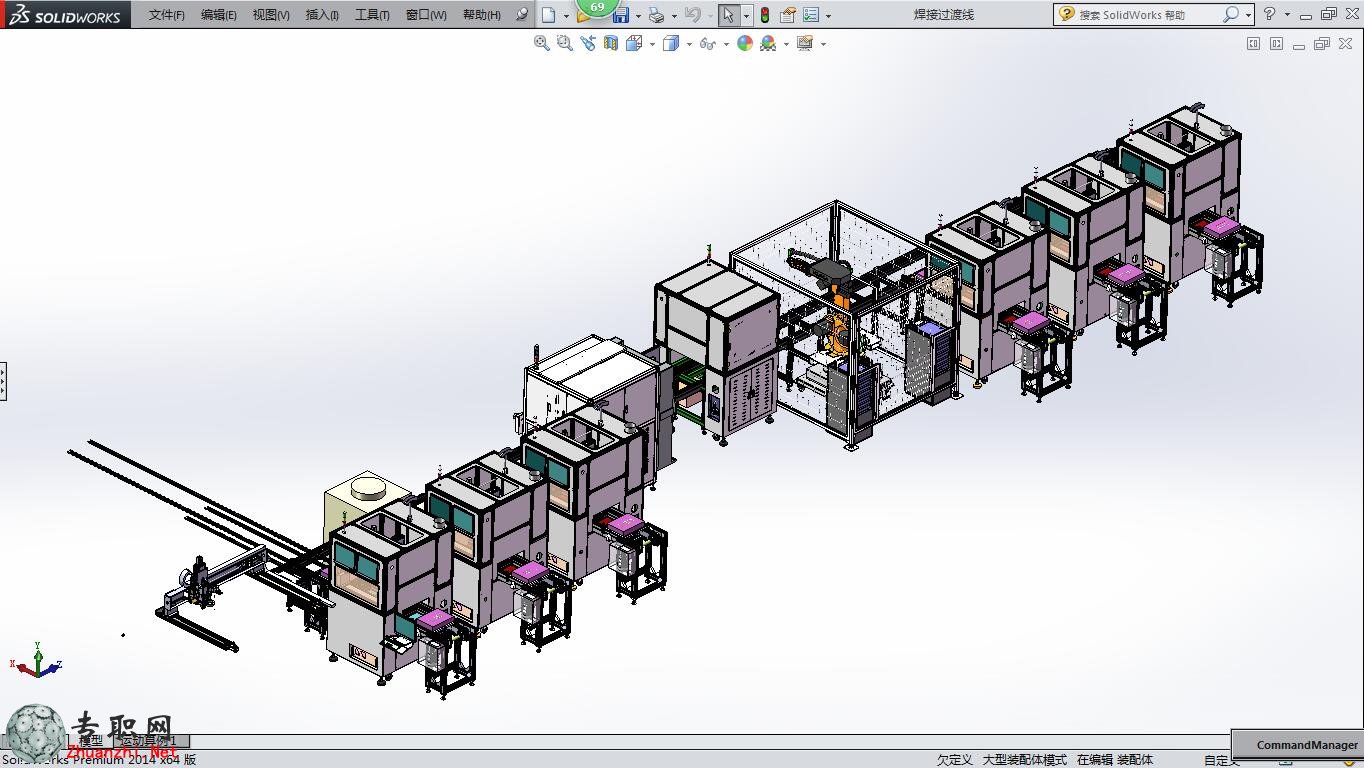Click the Rebuild traffic light icon
This screenshot has height=768, width=1364.
click(x=765, y=15)
